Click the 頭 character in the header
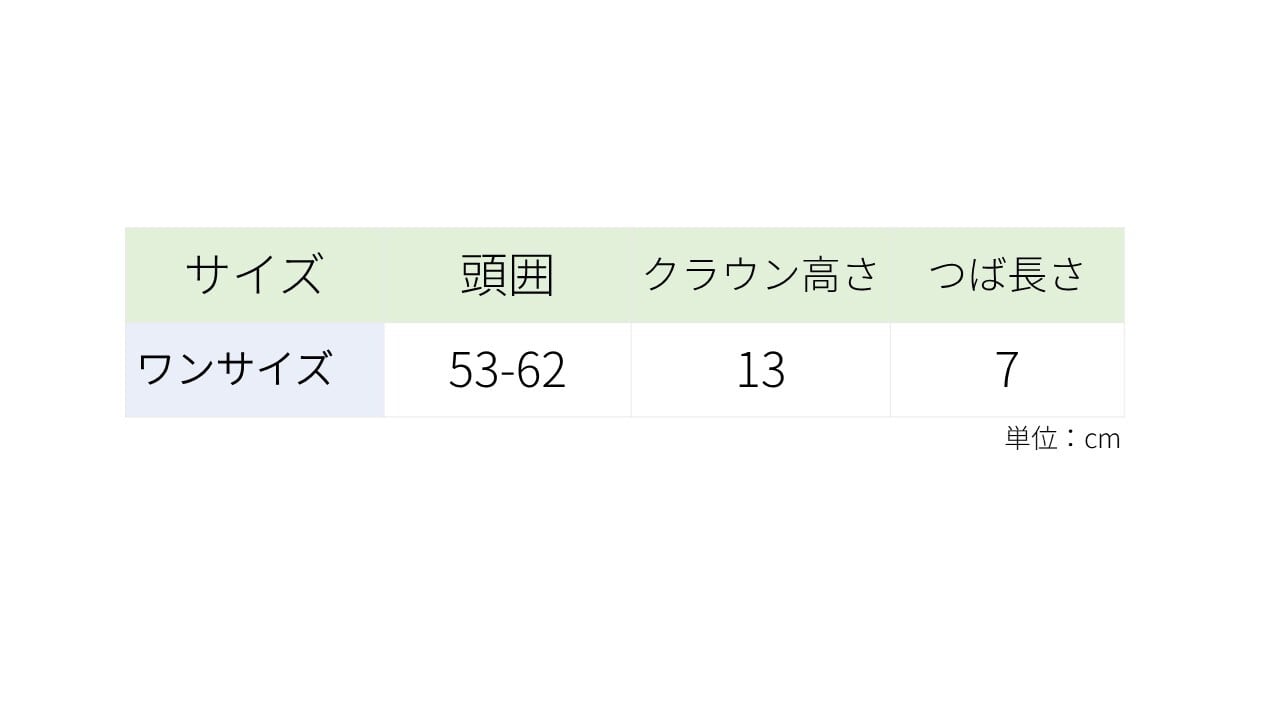 pyautogui.click(x=484, y=275)
